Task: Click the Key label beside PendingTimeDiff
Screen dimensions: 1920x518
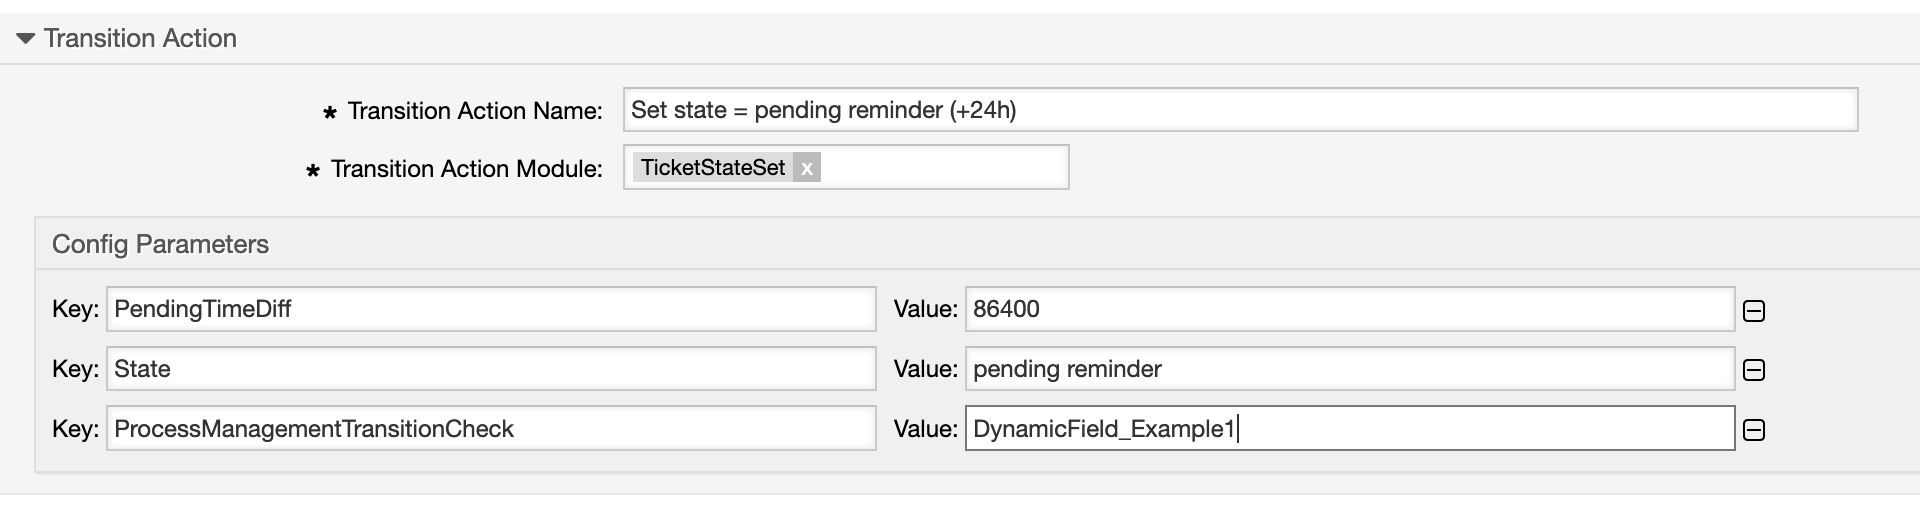Action: (75, 309)
